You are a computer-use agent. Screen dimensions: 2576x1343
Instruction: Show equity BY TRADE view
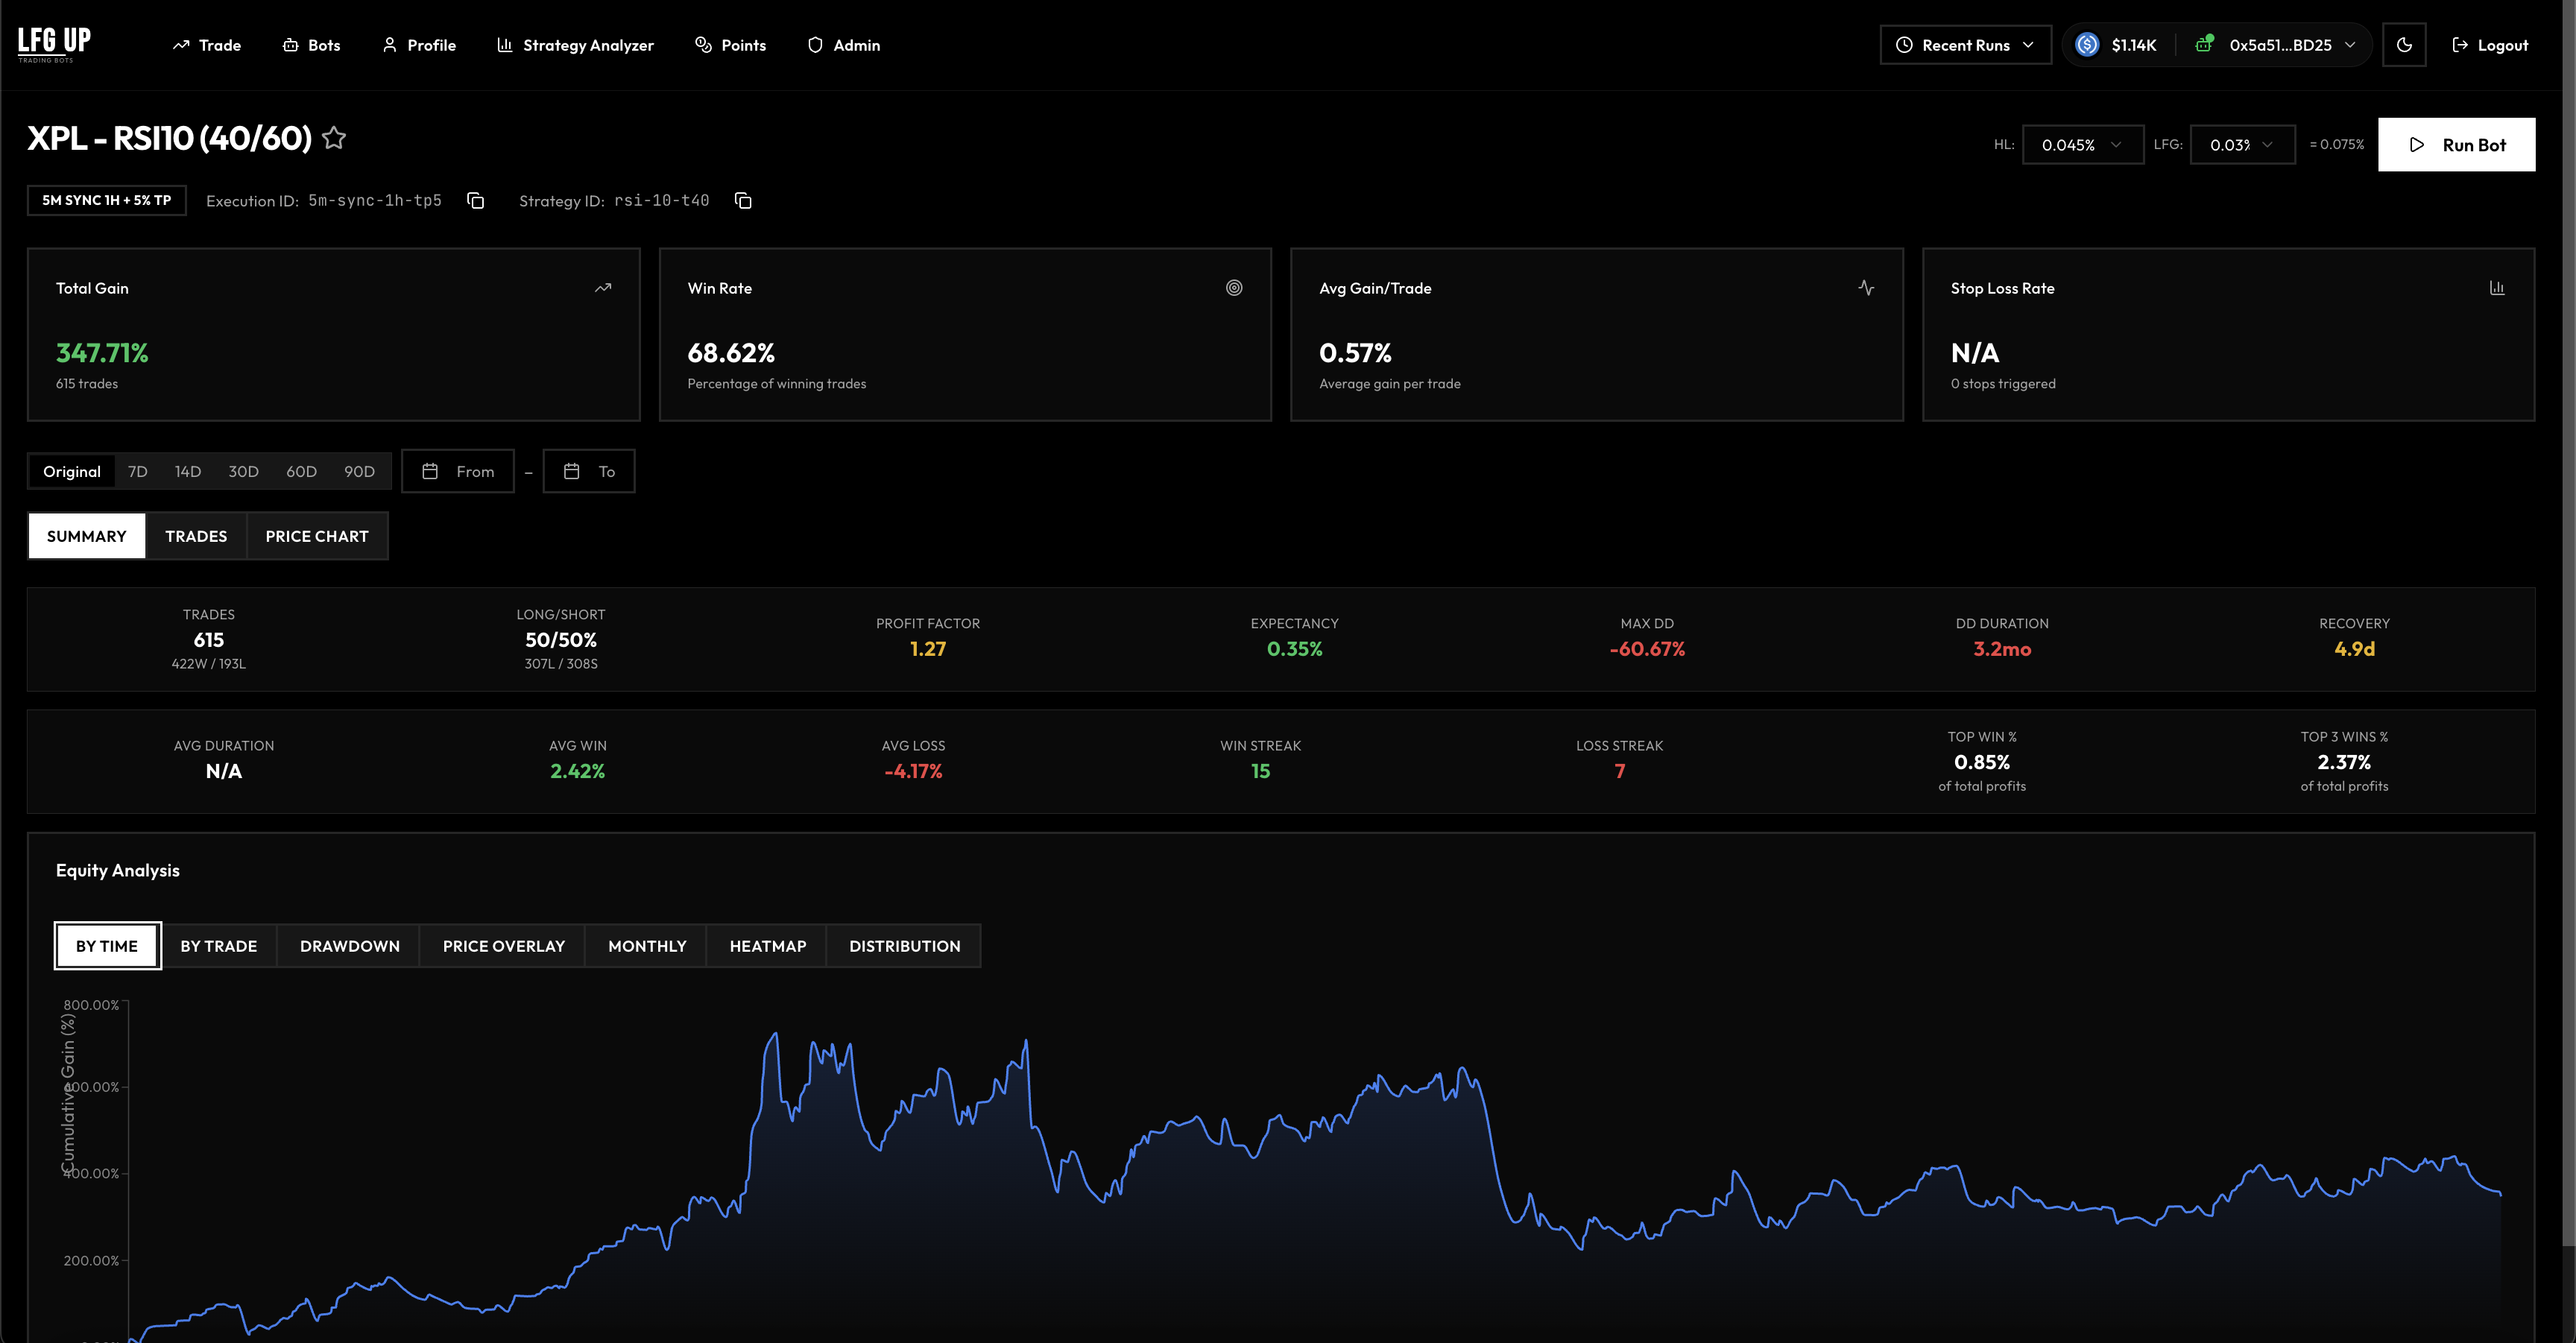tap(219, 946)
